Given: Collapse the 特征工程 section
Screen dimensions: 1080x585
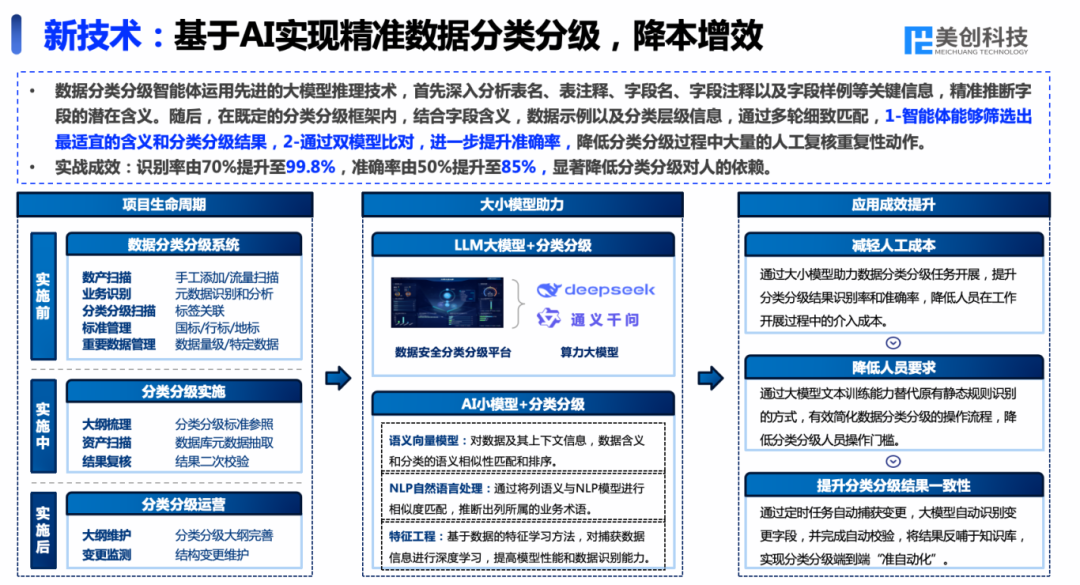Looking at the screenshot, I should pyautogui.click(x=523, y=546).
